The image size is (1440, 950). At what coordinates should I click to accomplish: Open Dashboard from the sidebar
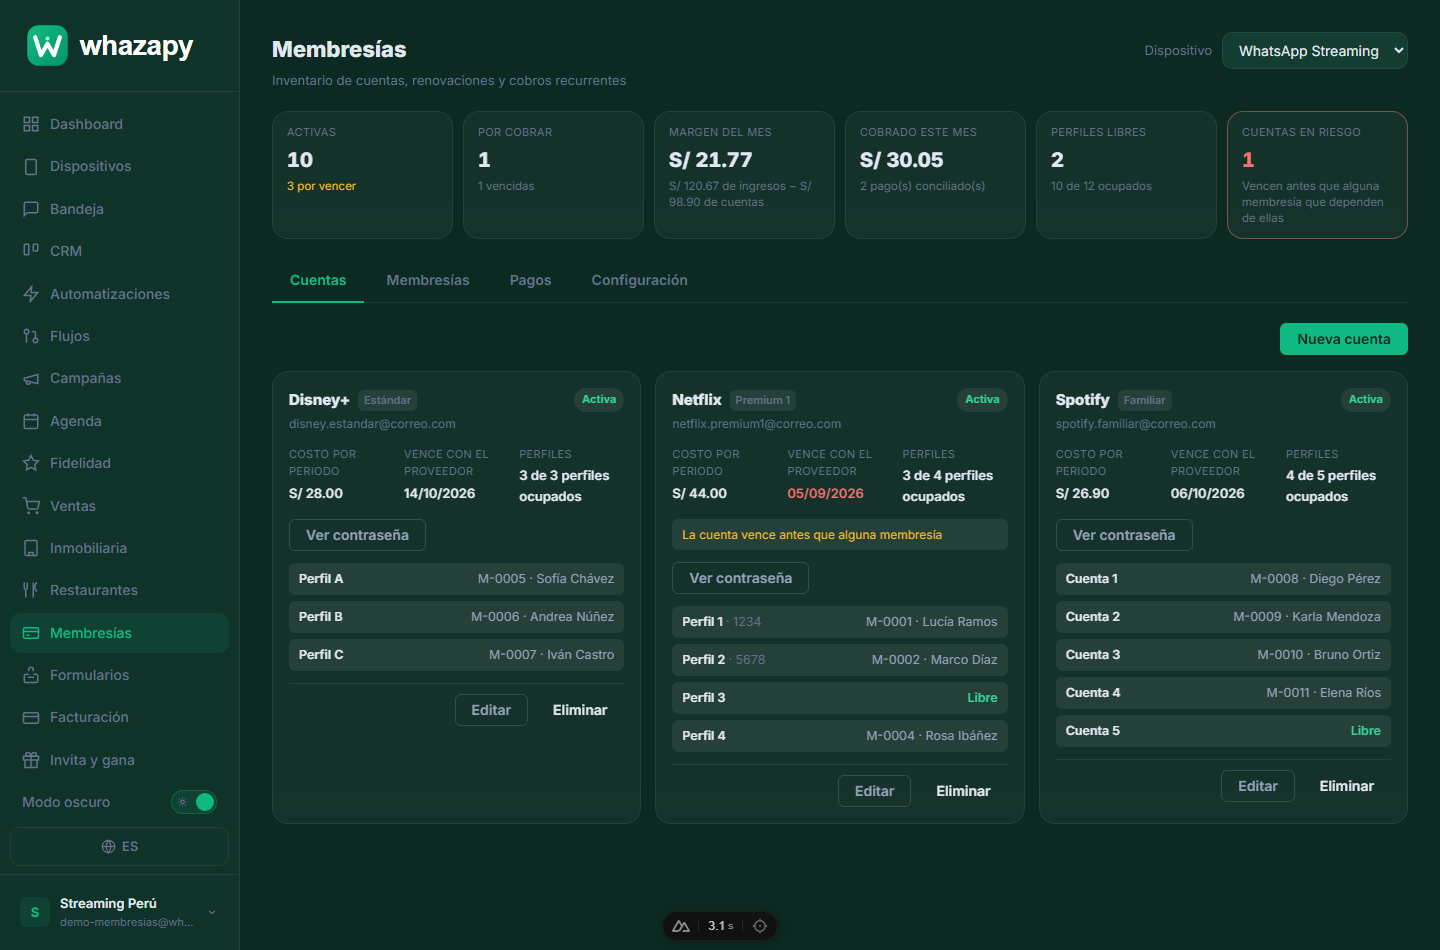tap(119, 124)
